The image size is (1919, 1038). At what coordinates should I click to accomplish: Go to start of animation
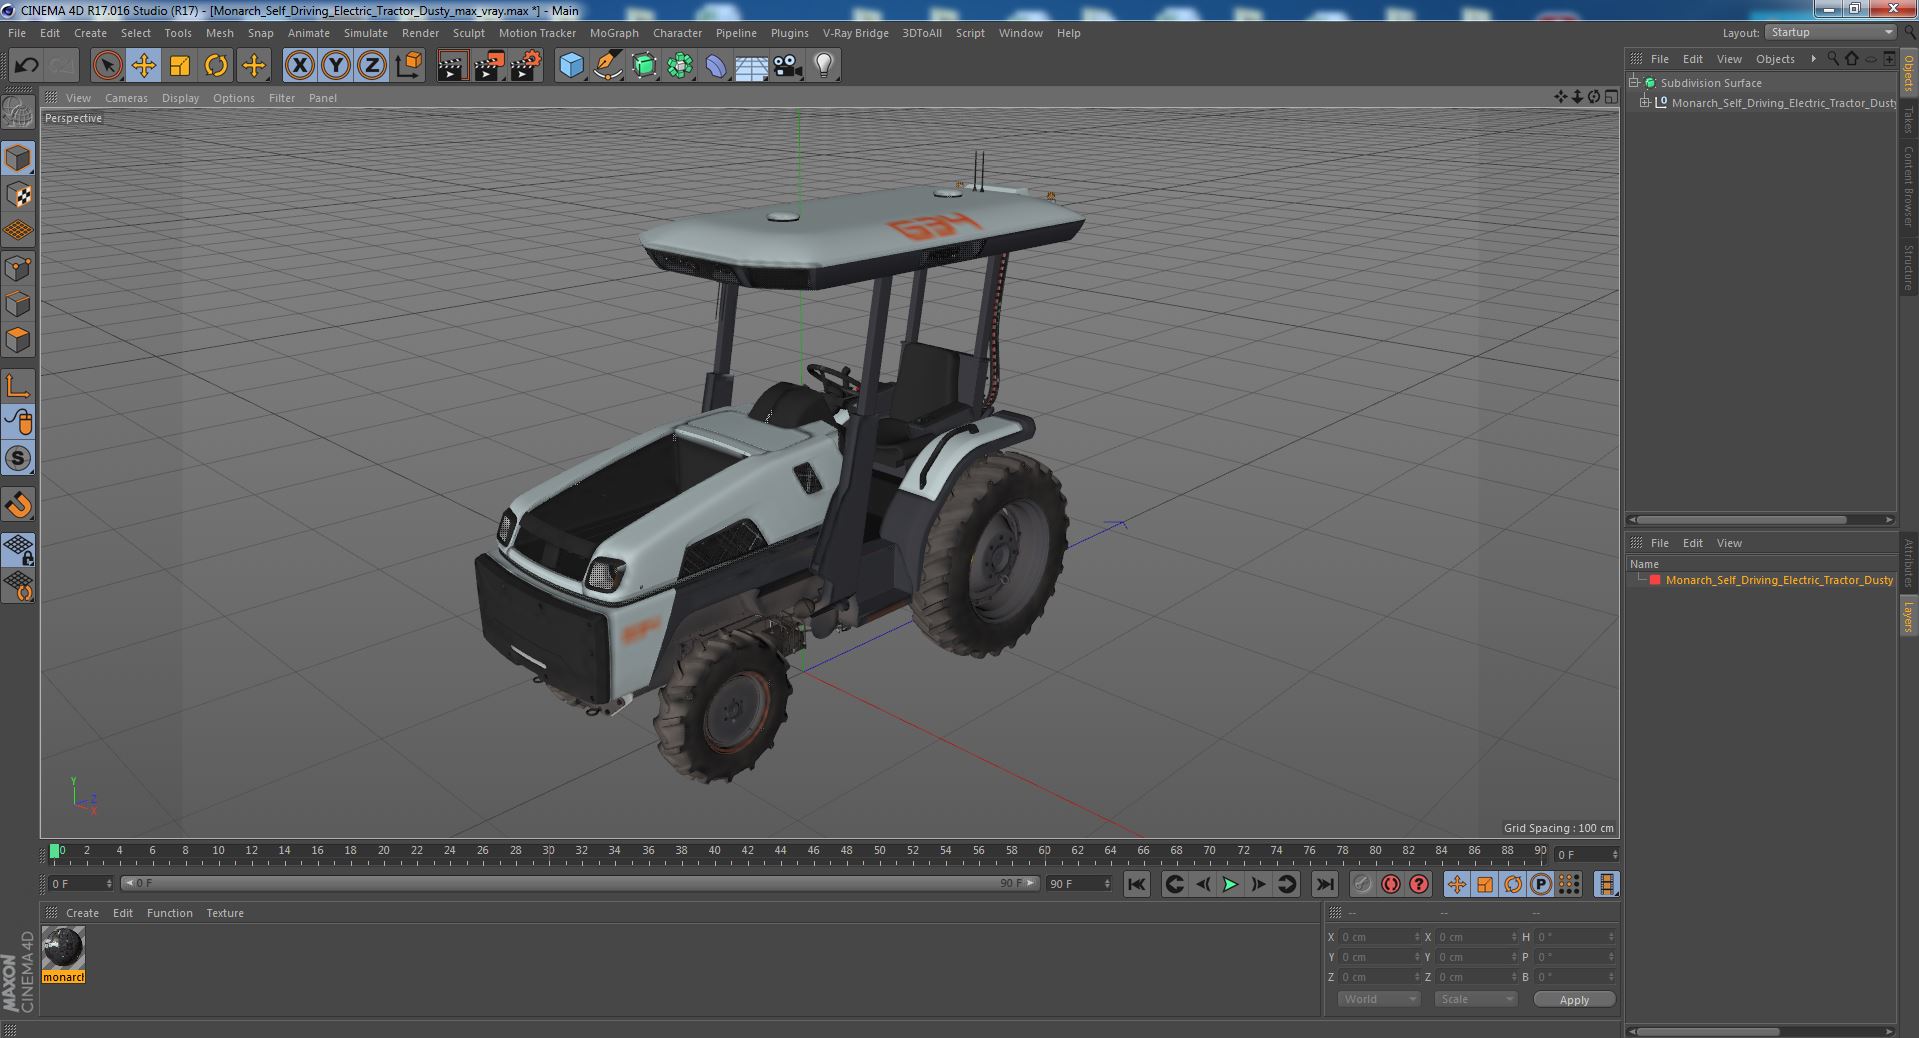point(1136,884)
